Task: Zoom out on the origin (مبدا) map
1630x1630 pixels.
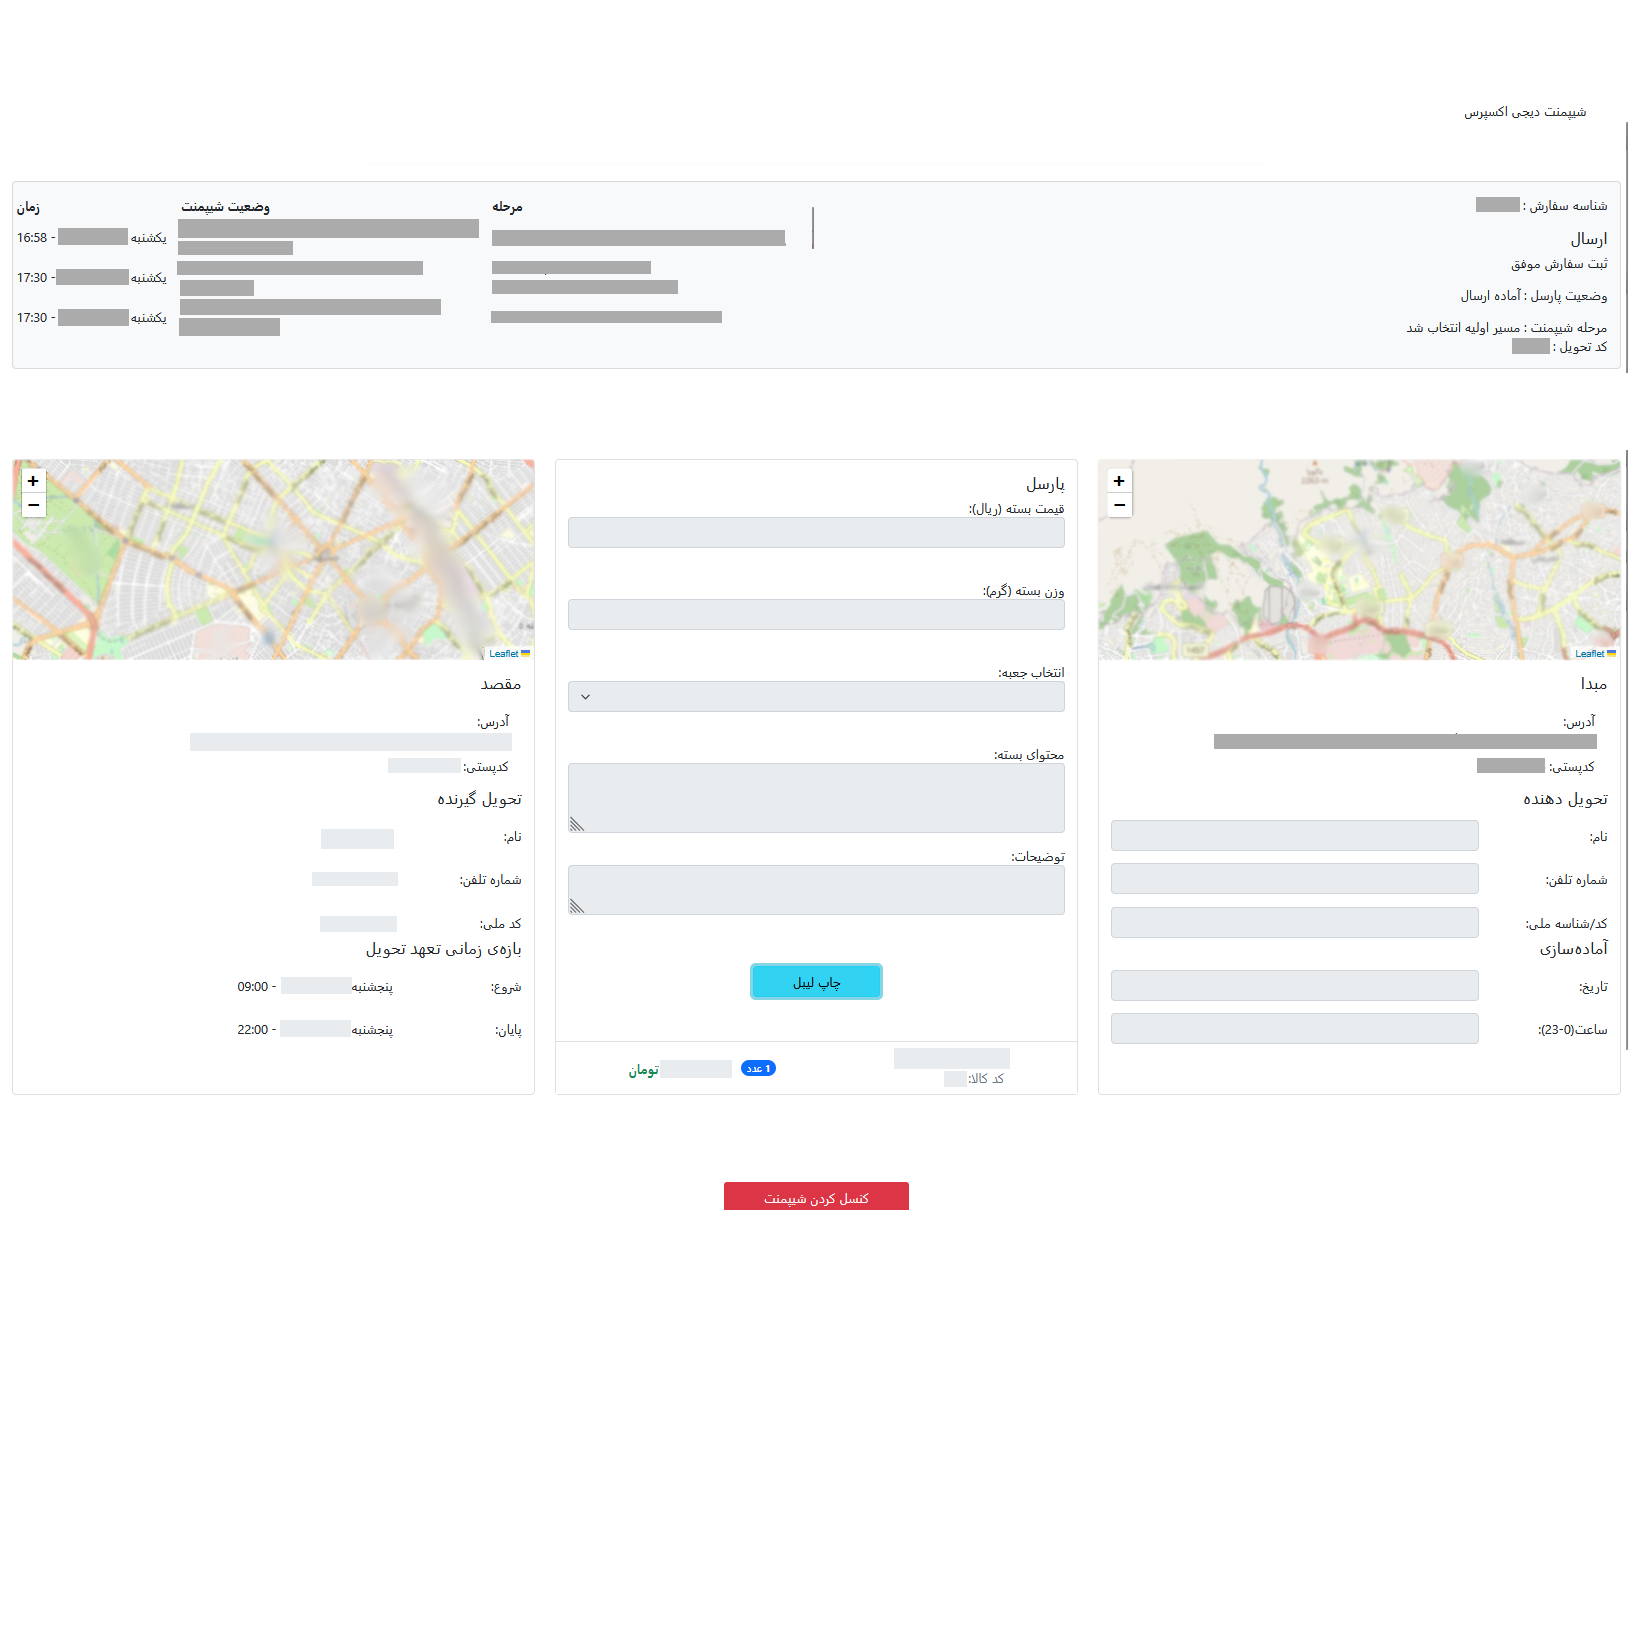Action: coord(1119,505)
